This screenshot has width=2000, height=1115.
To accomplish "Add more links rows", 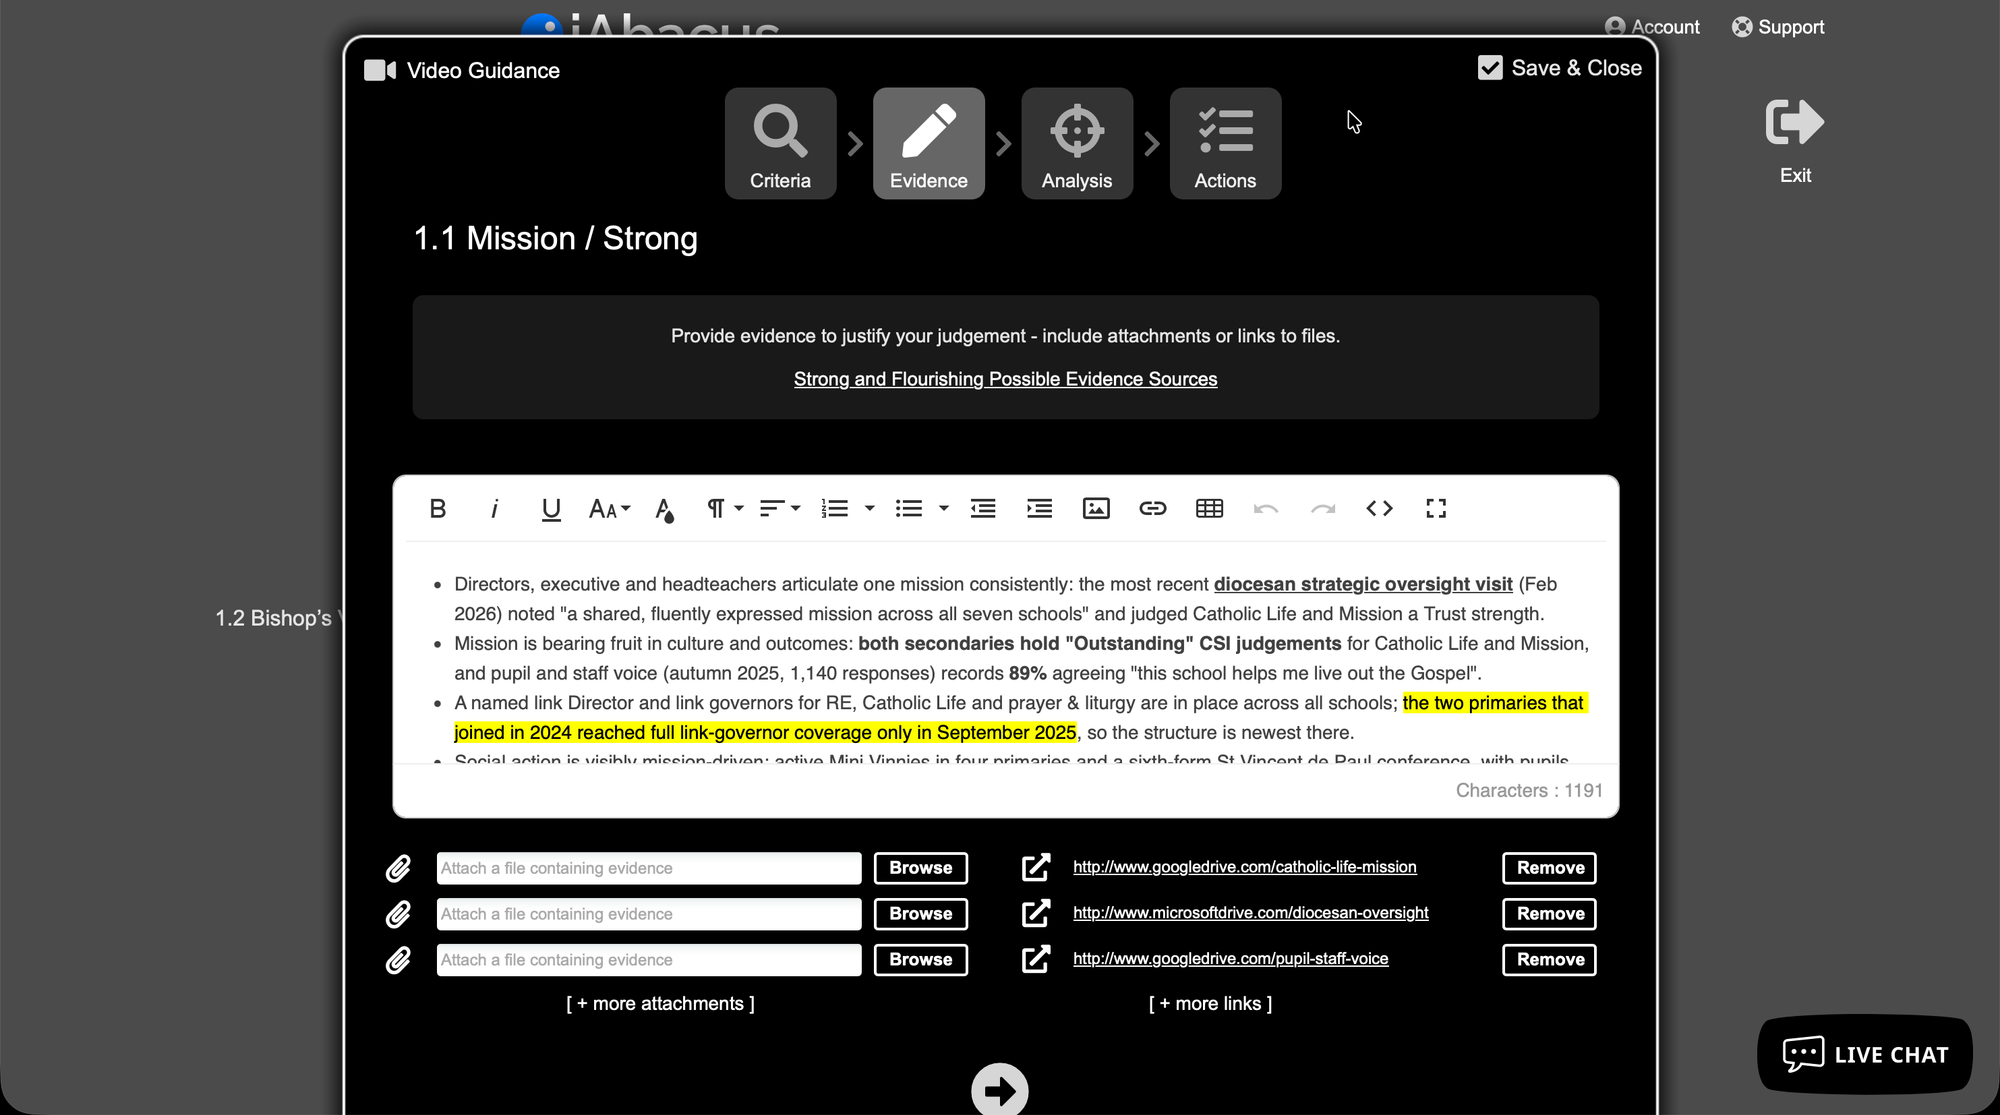I will click(x=1210, y=1004).
